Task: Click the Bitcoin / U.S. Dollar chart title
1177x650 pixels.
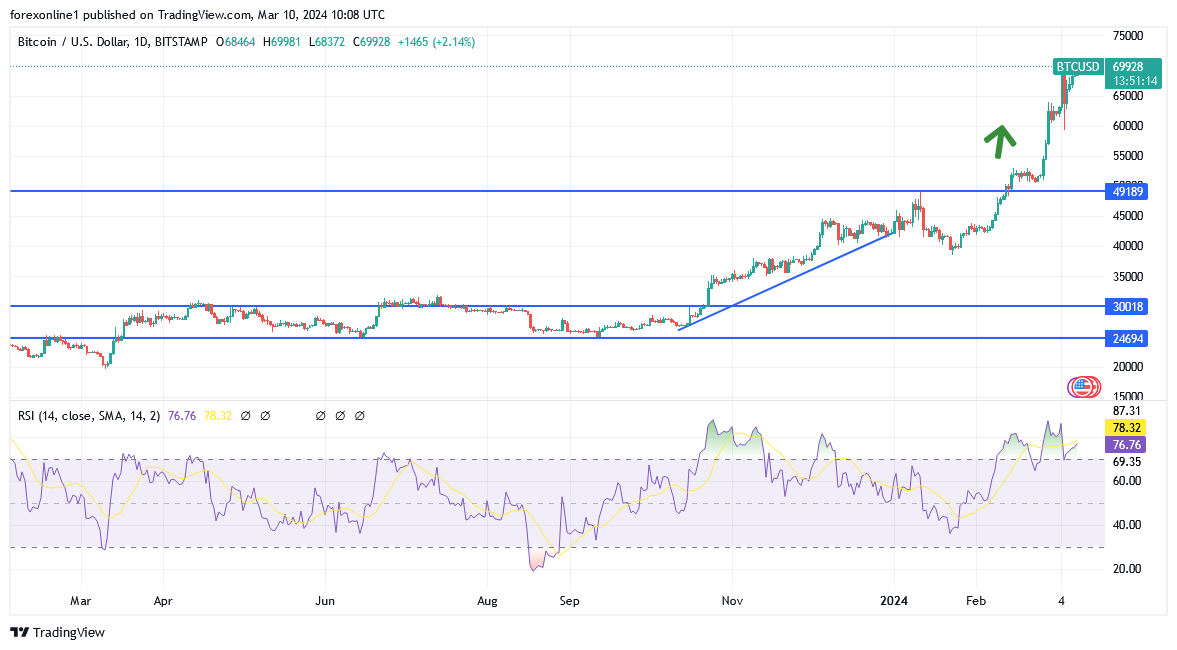Action: tap(113, 42)
